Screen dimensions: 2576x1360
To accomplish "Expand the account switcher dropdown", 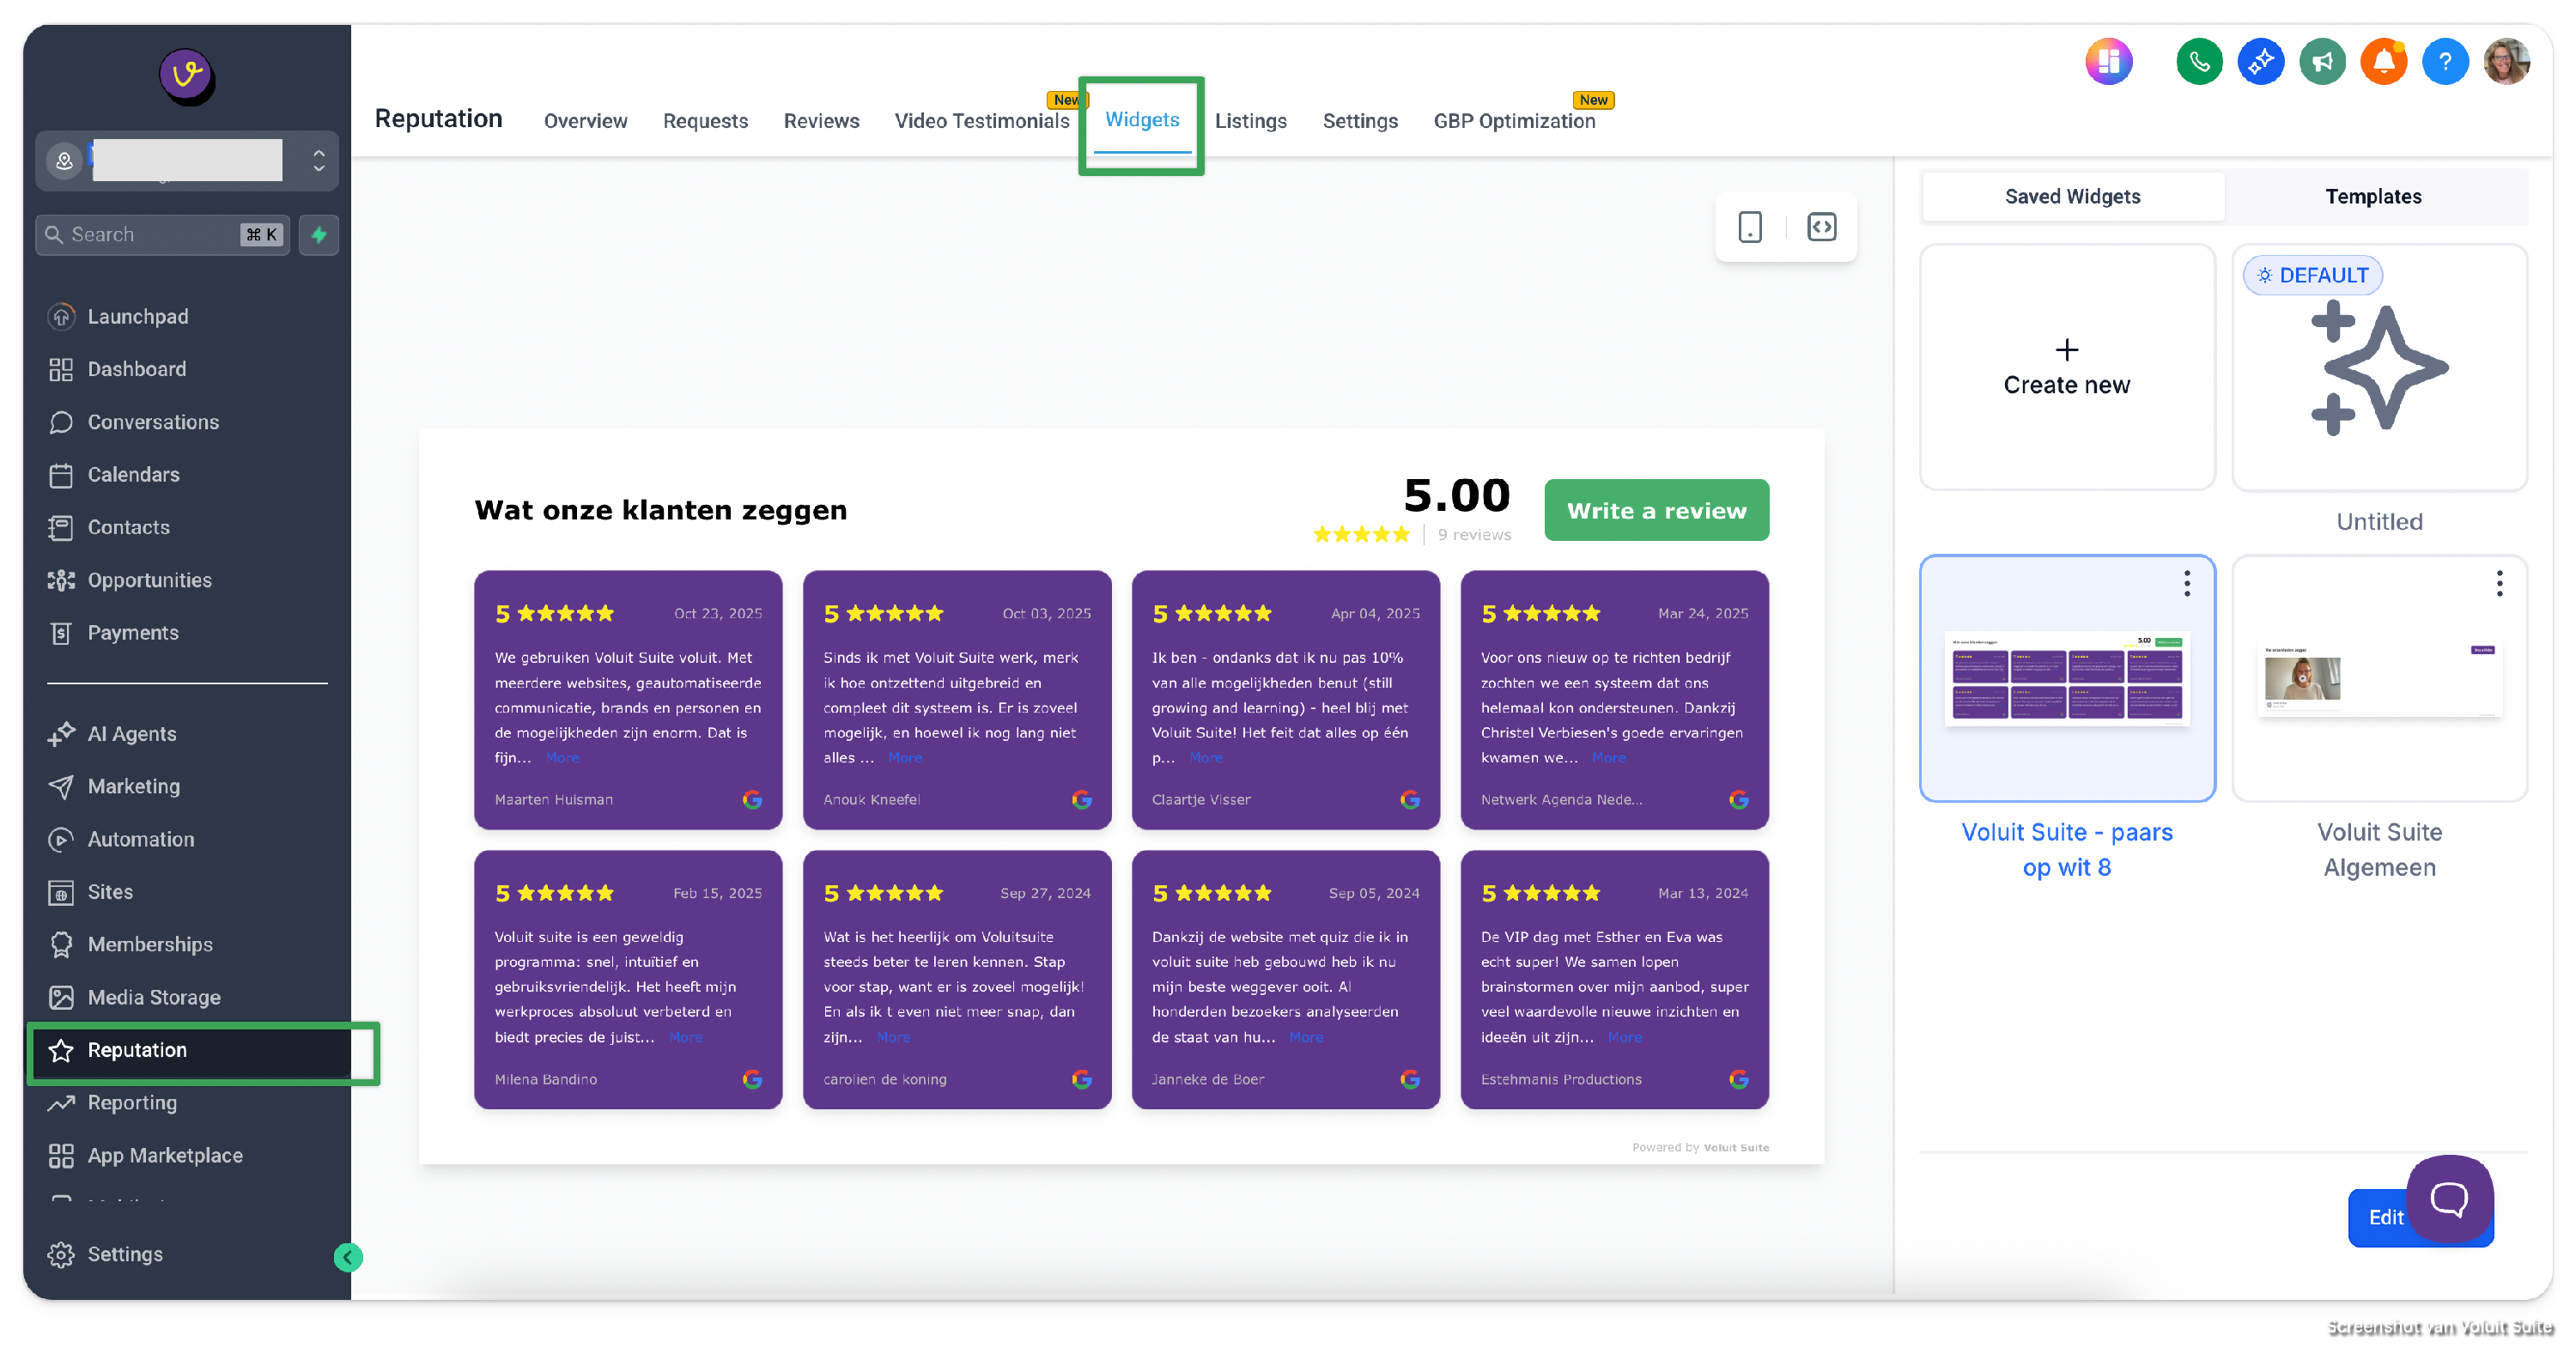I will click(x=318, y=160).
